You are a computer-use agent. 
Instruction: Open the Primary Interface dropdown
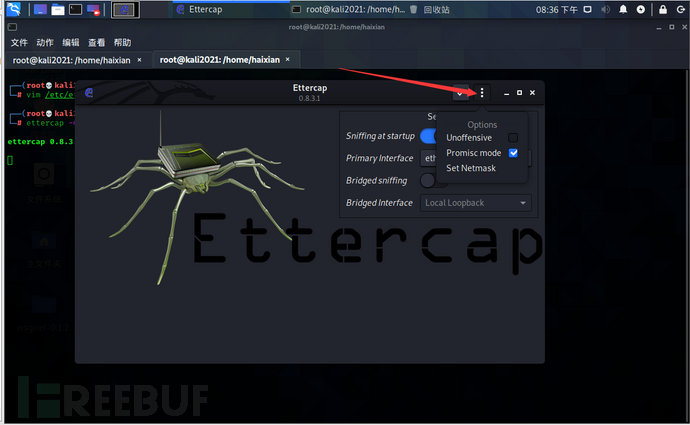(x=429, y=158)
